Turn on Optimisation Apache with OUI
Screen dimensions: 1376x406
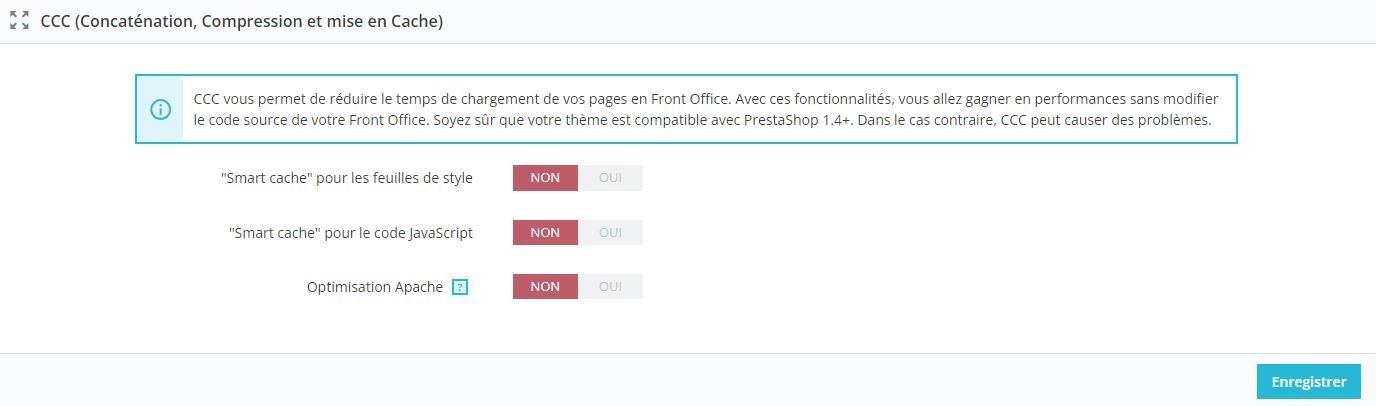coord(610,287)
